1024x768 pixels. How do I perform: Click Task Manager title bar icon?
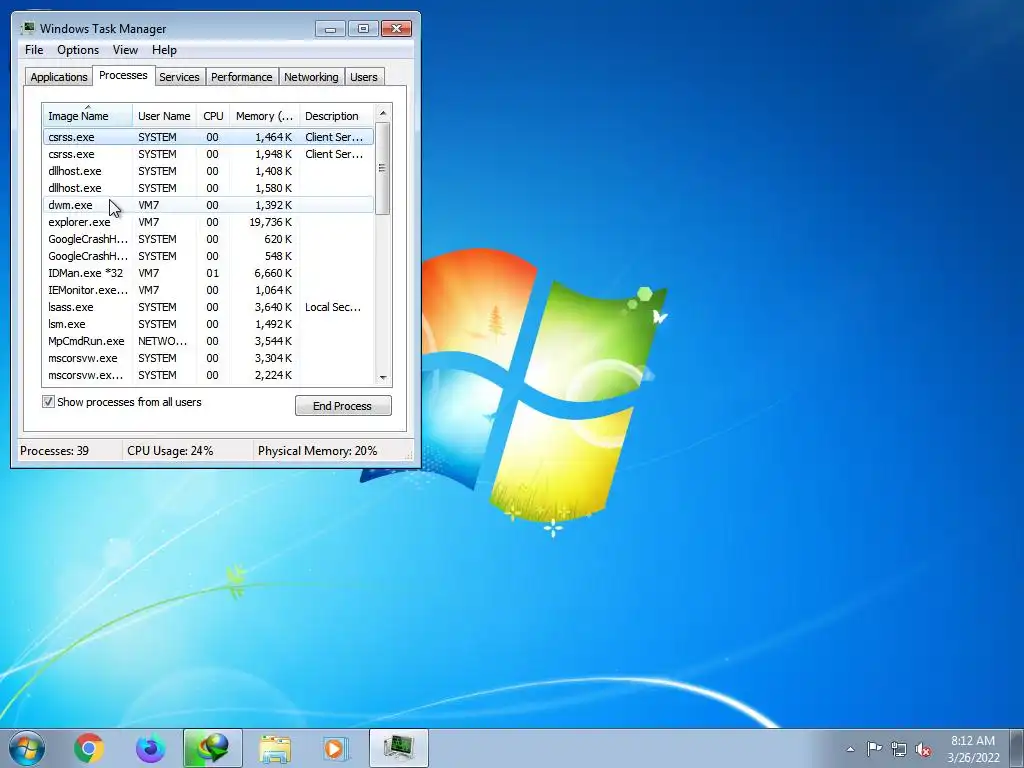coord(27,28)
